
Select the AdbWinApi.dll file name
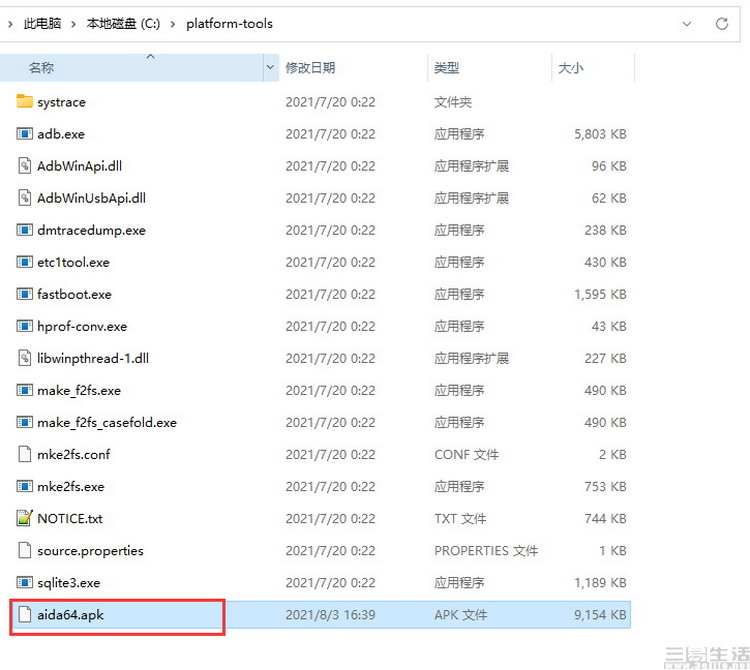(80, 166)
